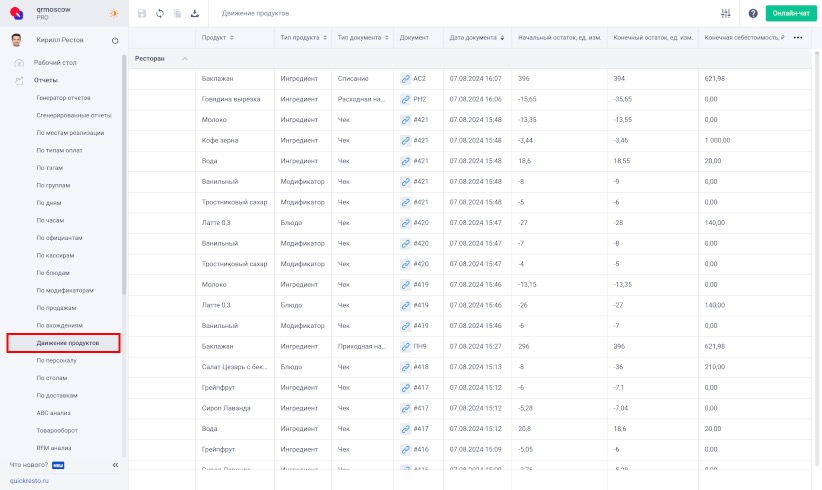Screen dimensions: 822x490
Task: Click Отчеты section in sidebar
Action: (46, 80)
